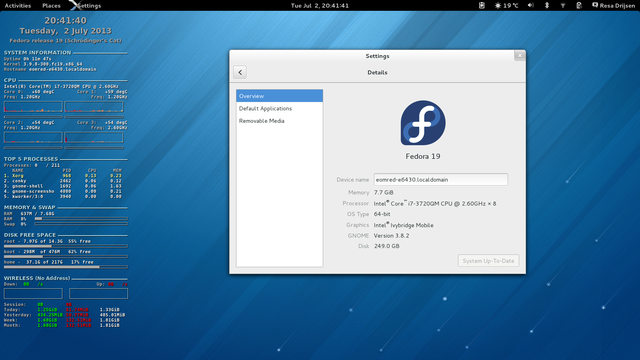Click the Xorg process row
Image resolution: width=640 pixels, height=360 pixels.
(62, 176)
